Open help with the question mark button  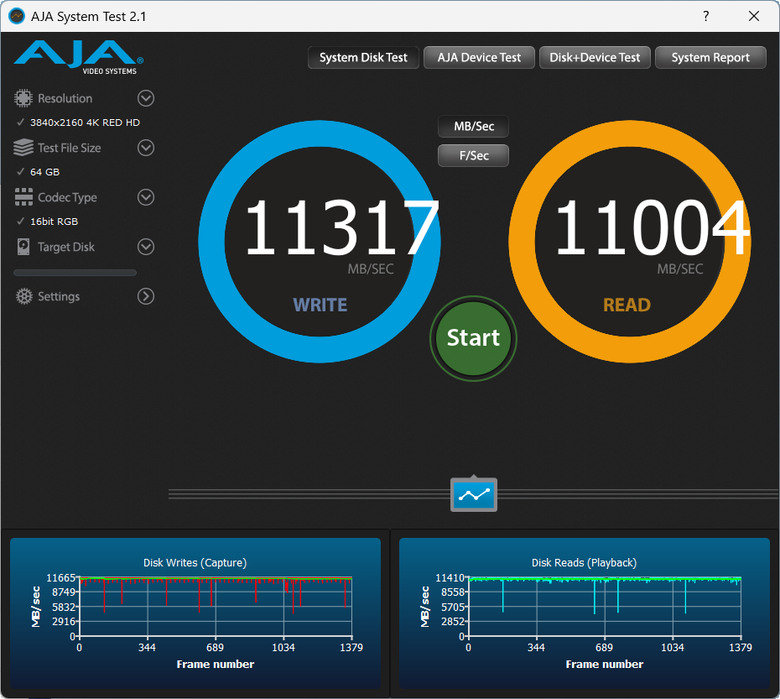pos(706,16)
